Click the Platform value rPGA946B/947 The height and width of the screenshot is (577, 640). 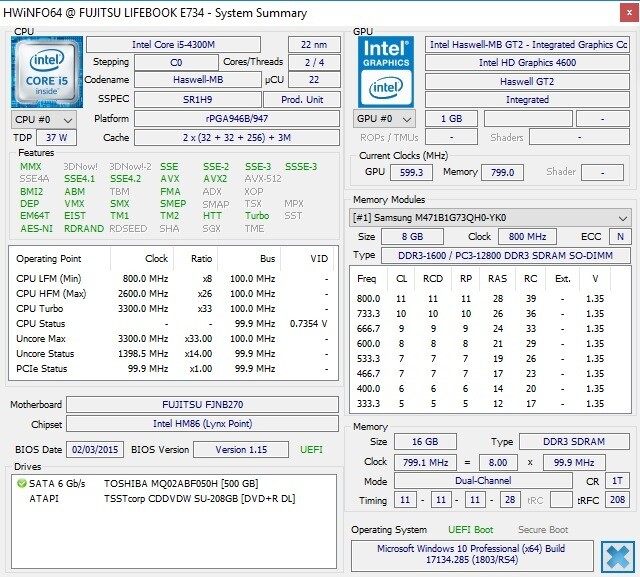pyautogui.click(x=237, y=118)
